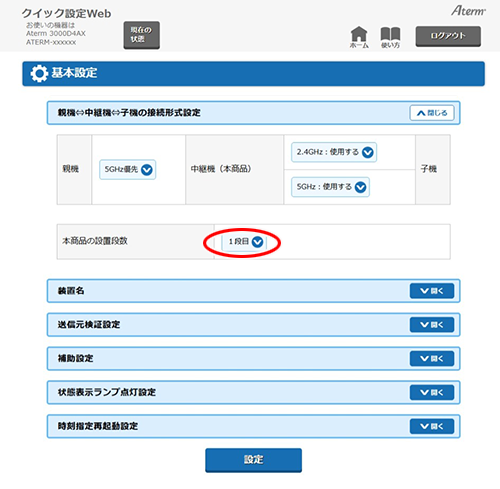The image size is (500, 489).
Task: Click the Aterm logo
Action: 468,11
